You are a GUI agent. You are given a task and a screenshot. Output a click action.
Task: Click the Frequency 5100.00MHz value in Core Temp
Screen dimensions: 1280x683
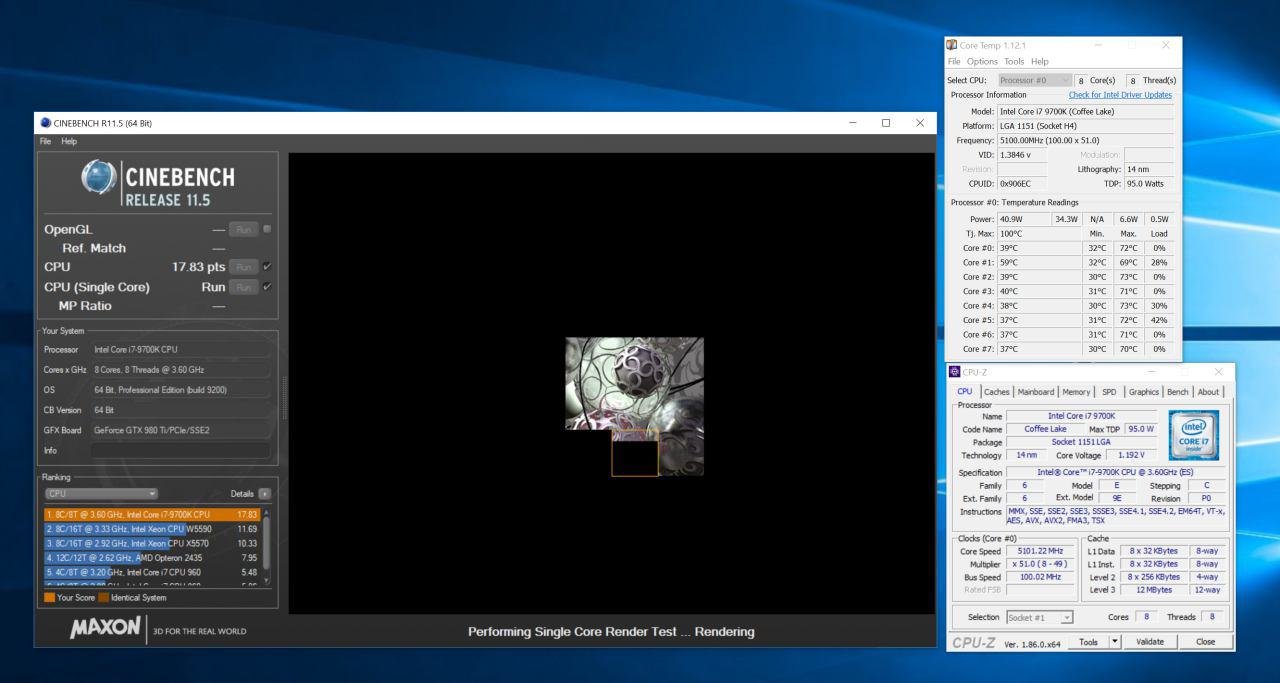[x=1085, y=141]
